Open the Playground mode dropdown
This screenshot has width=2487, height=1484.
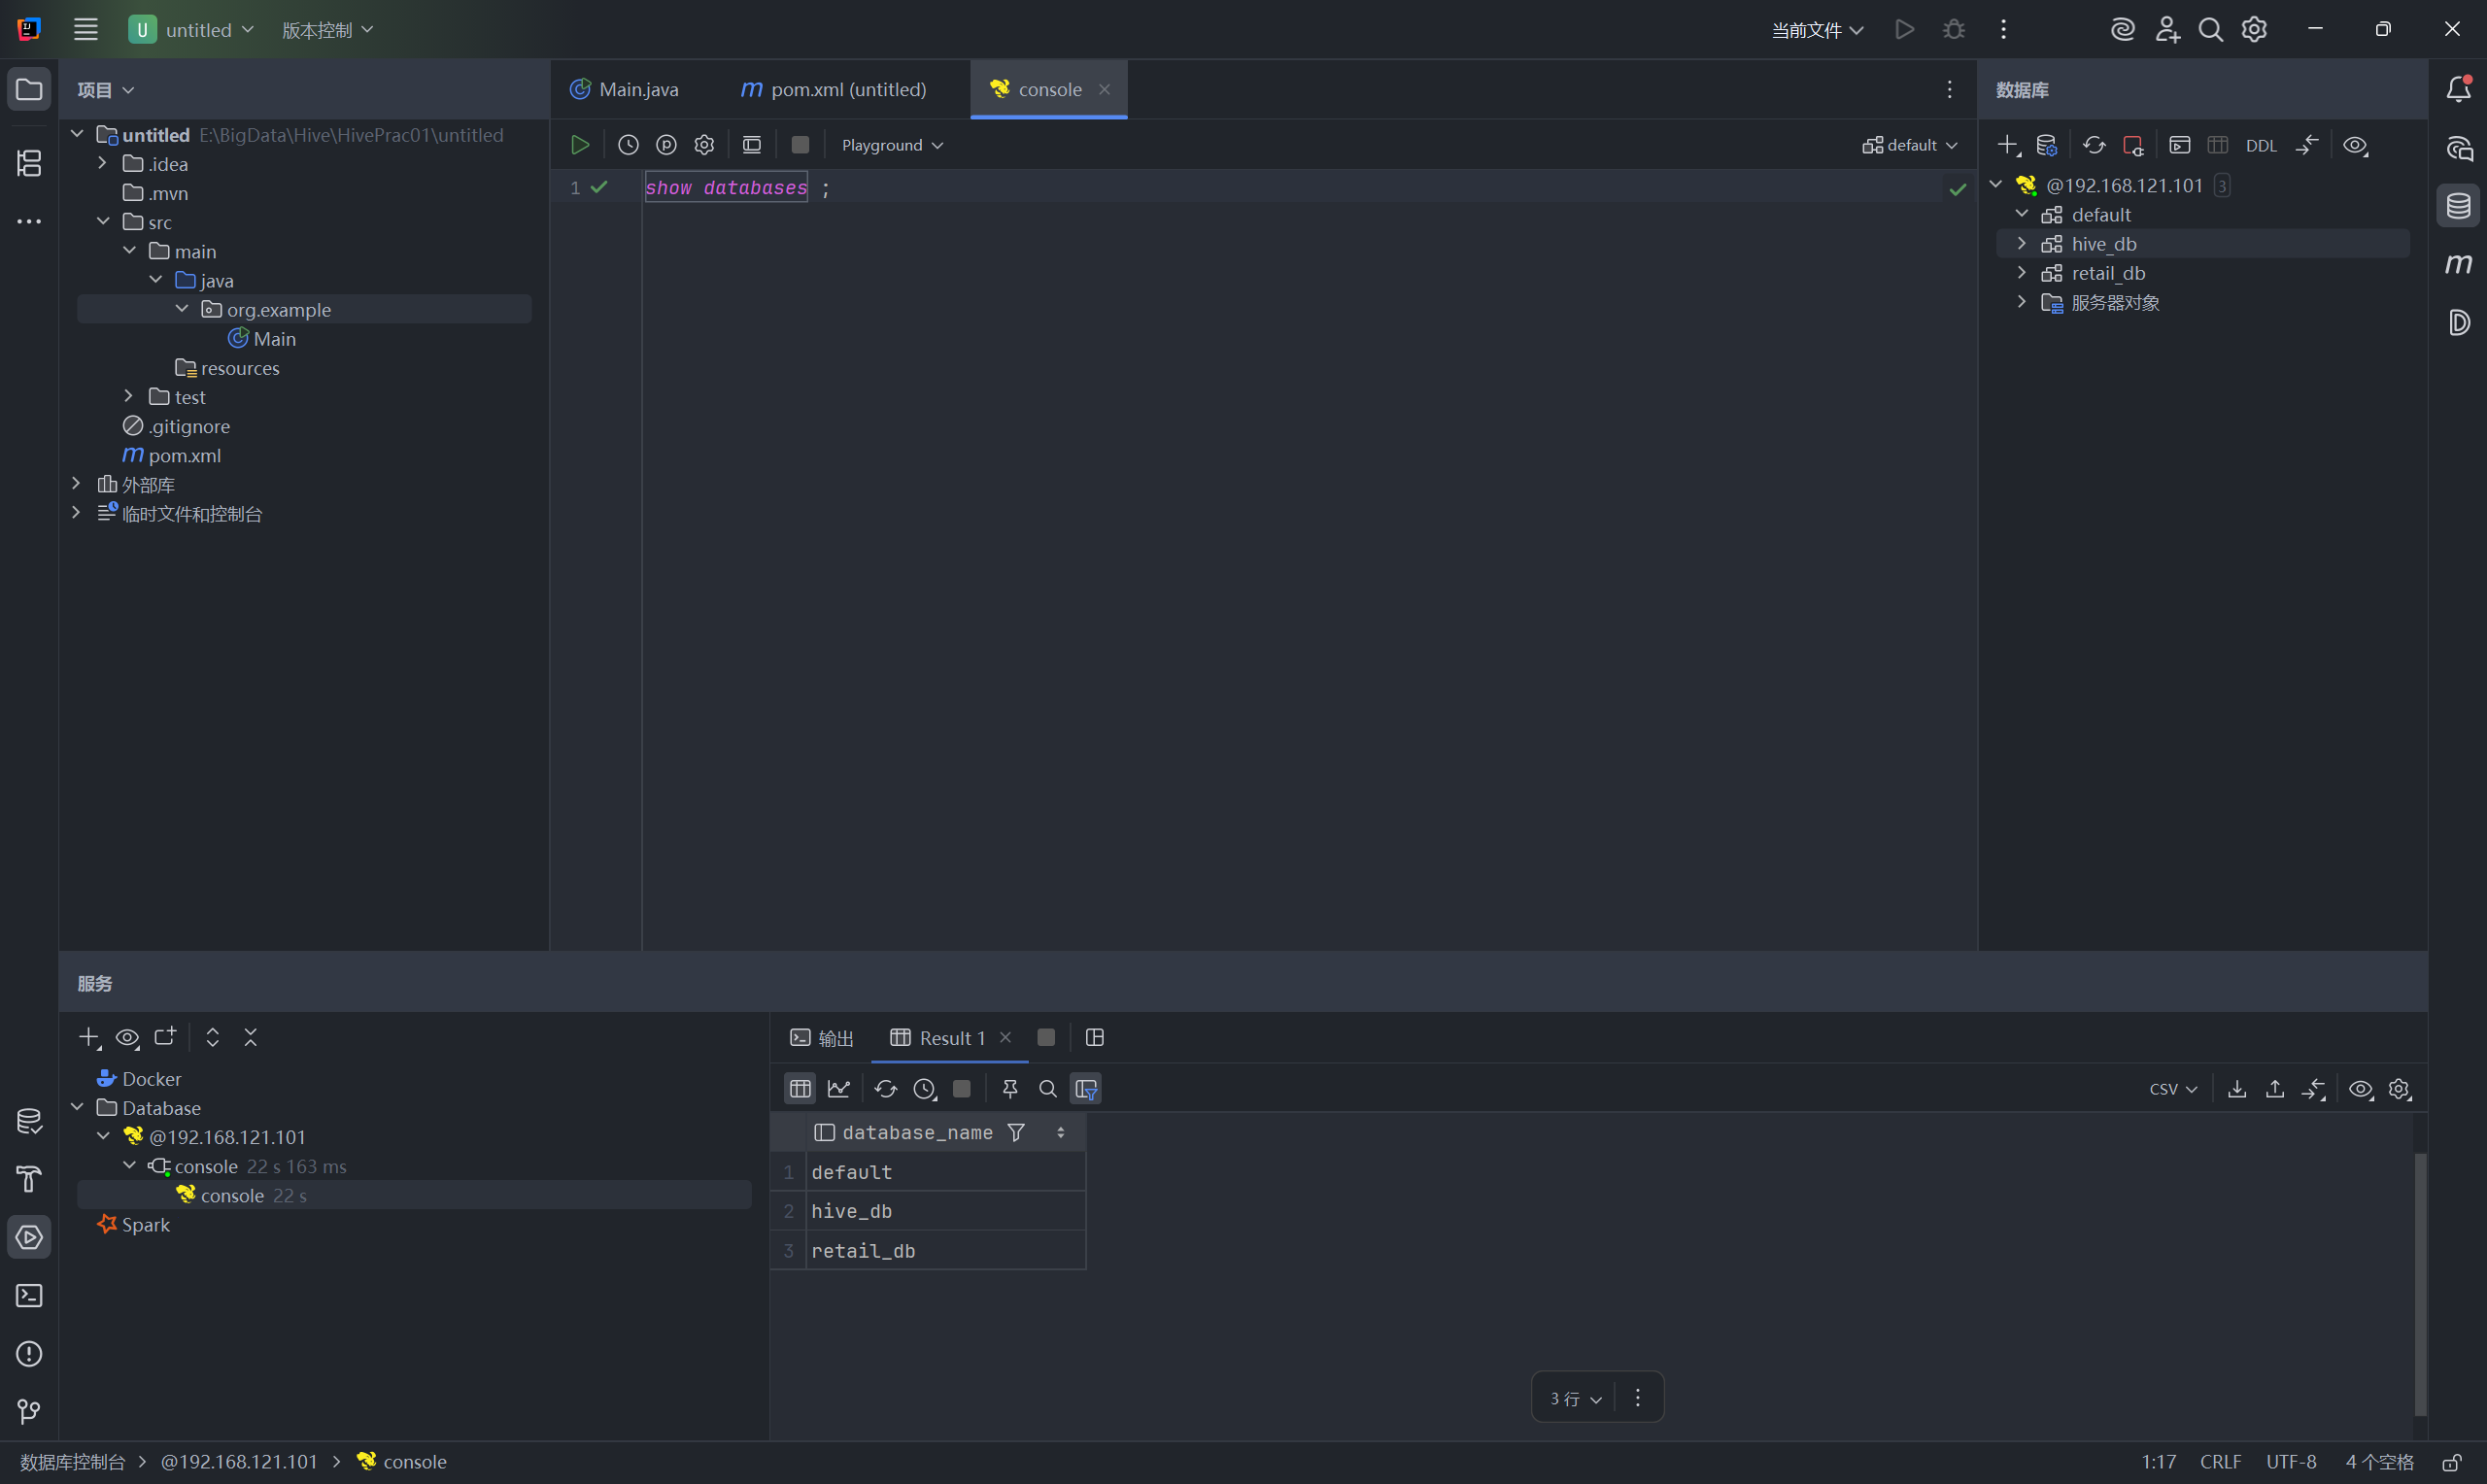click(x=892, y=146)
